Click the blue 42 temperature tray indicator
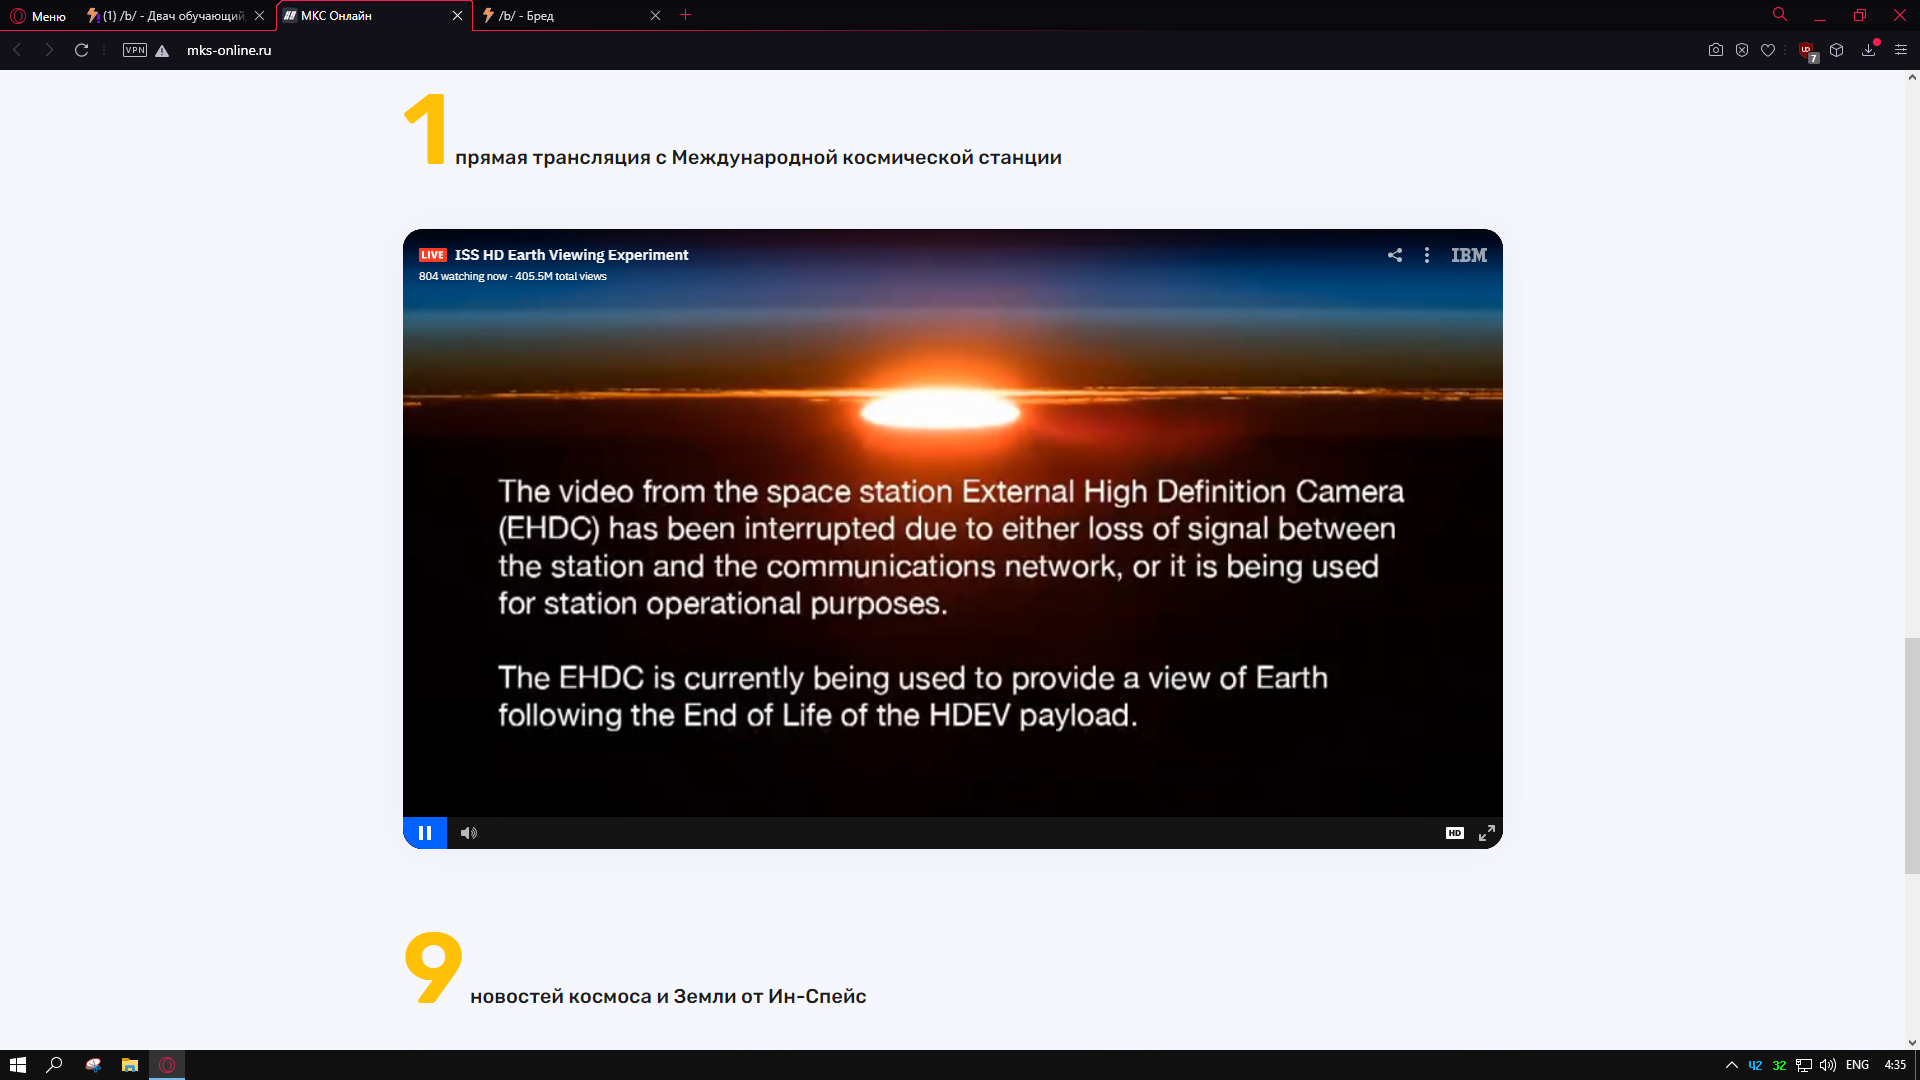The height and width of the screenshot is (1080, 1920). click(1755, 1065)
